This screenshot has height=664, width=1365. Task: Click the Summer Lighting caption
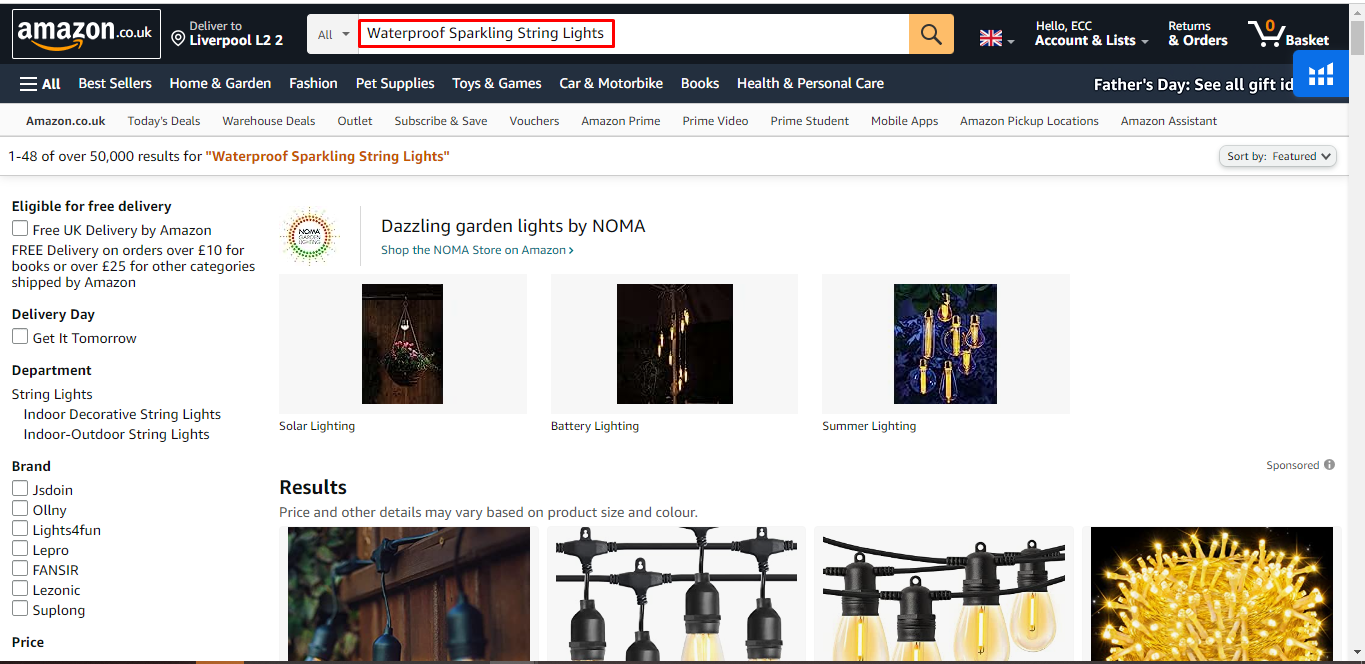pos(869,426)
